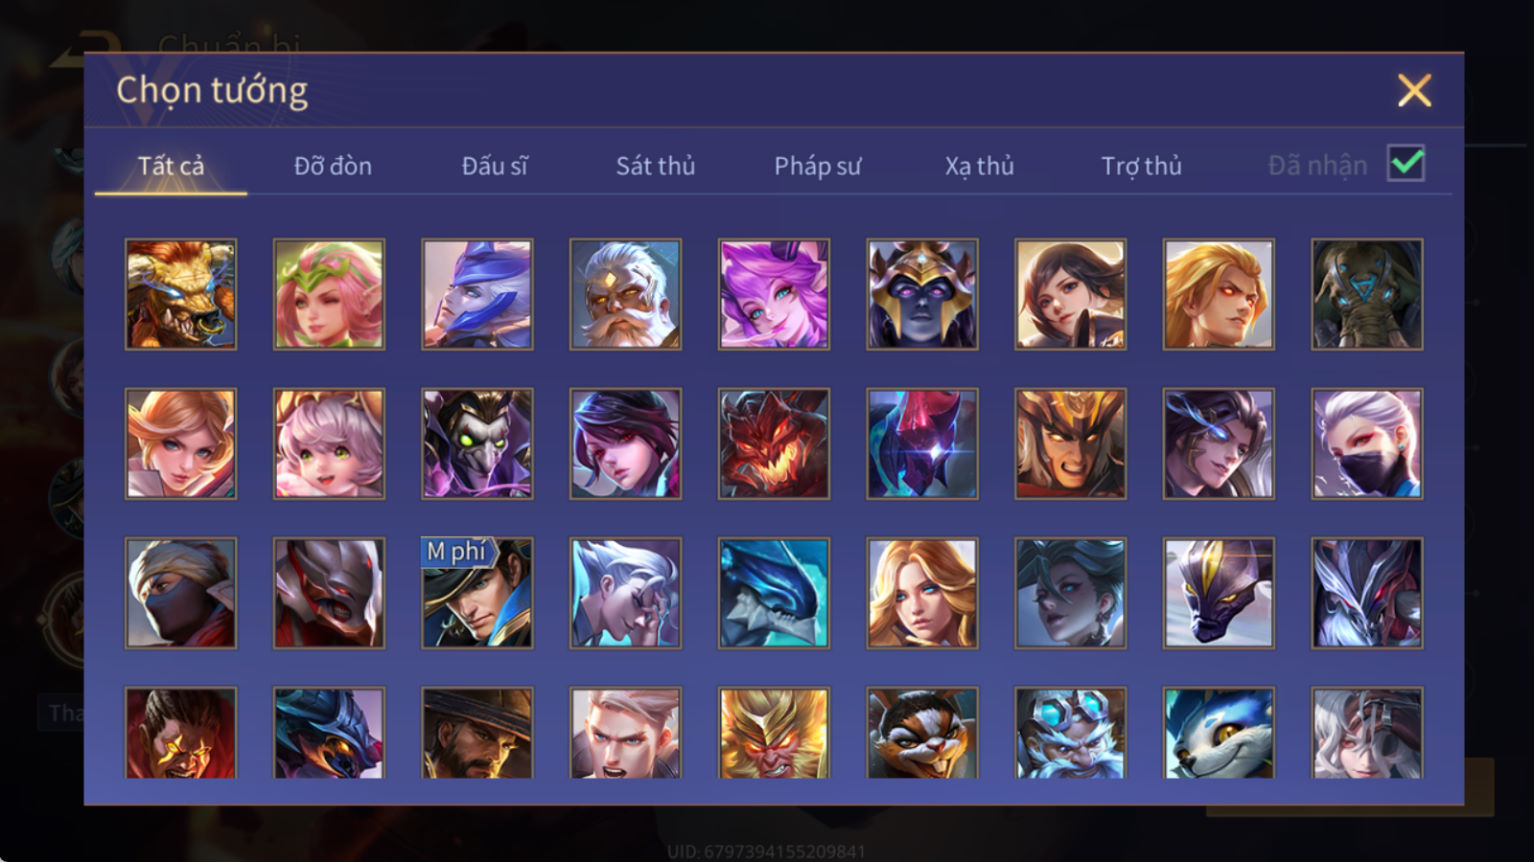Open the Đỡ đòn tab
This screenshot has width=1534, height=862.
point(333,166)
